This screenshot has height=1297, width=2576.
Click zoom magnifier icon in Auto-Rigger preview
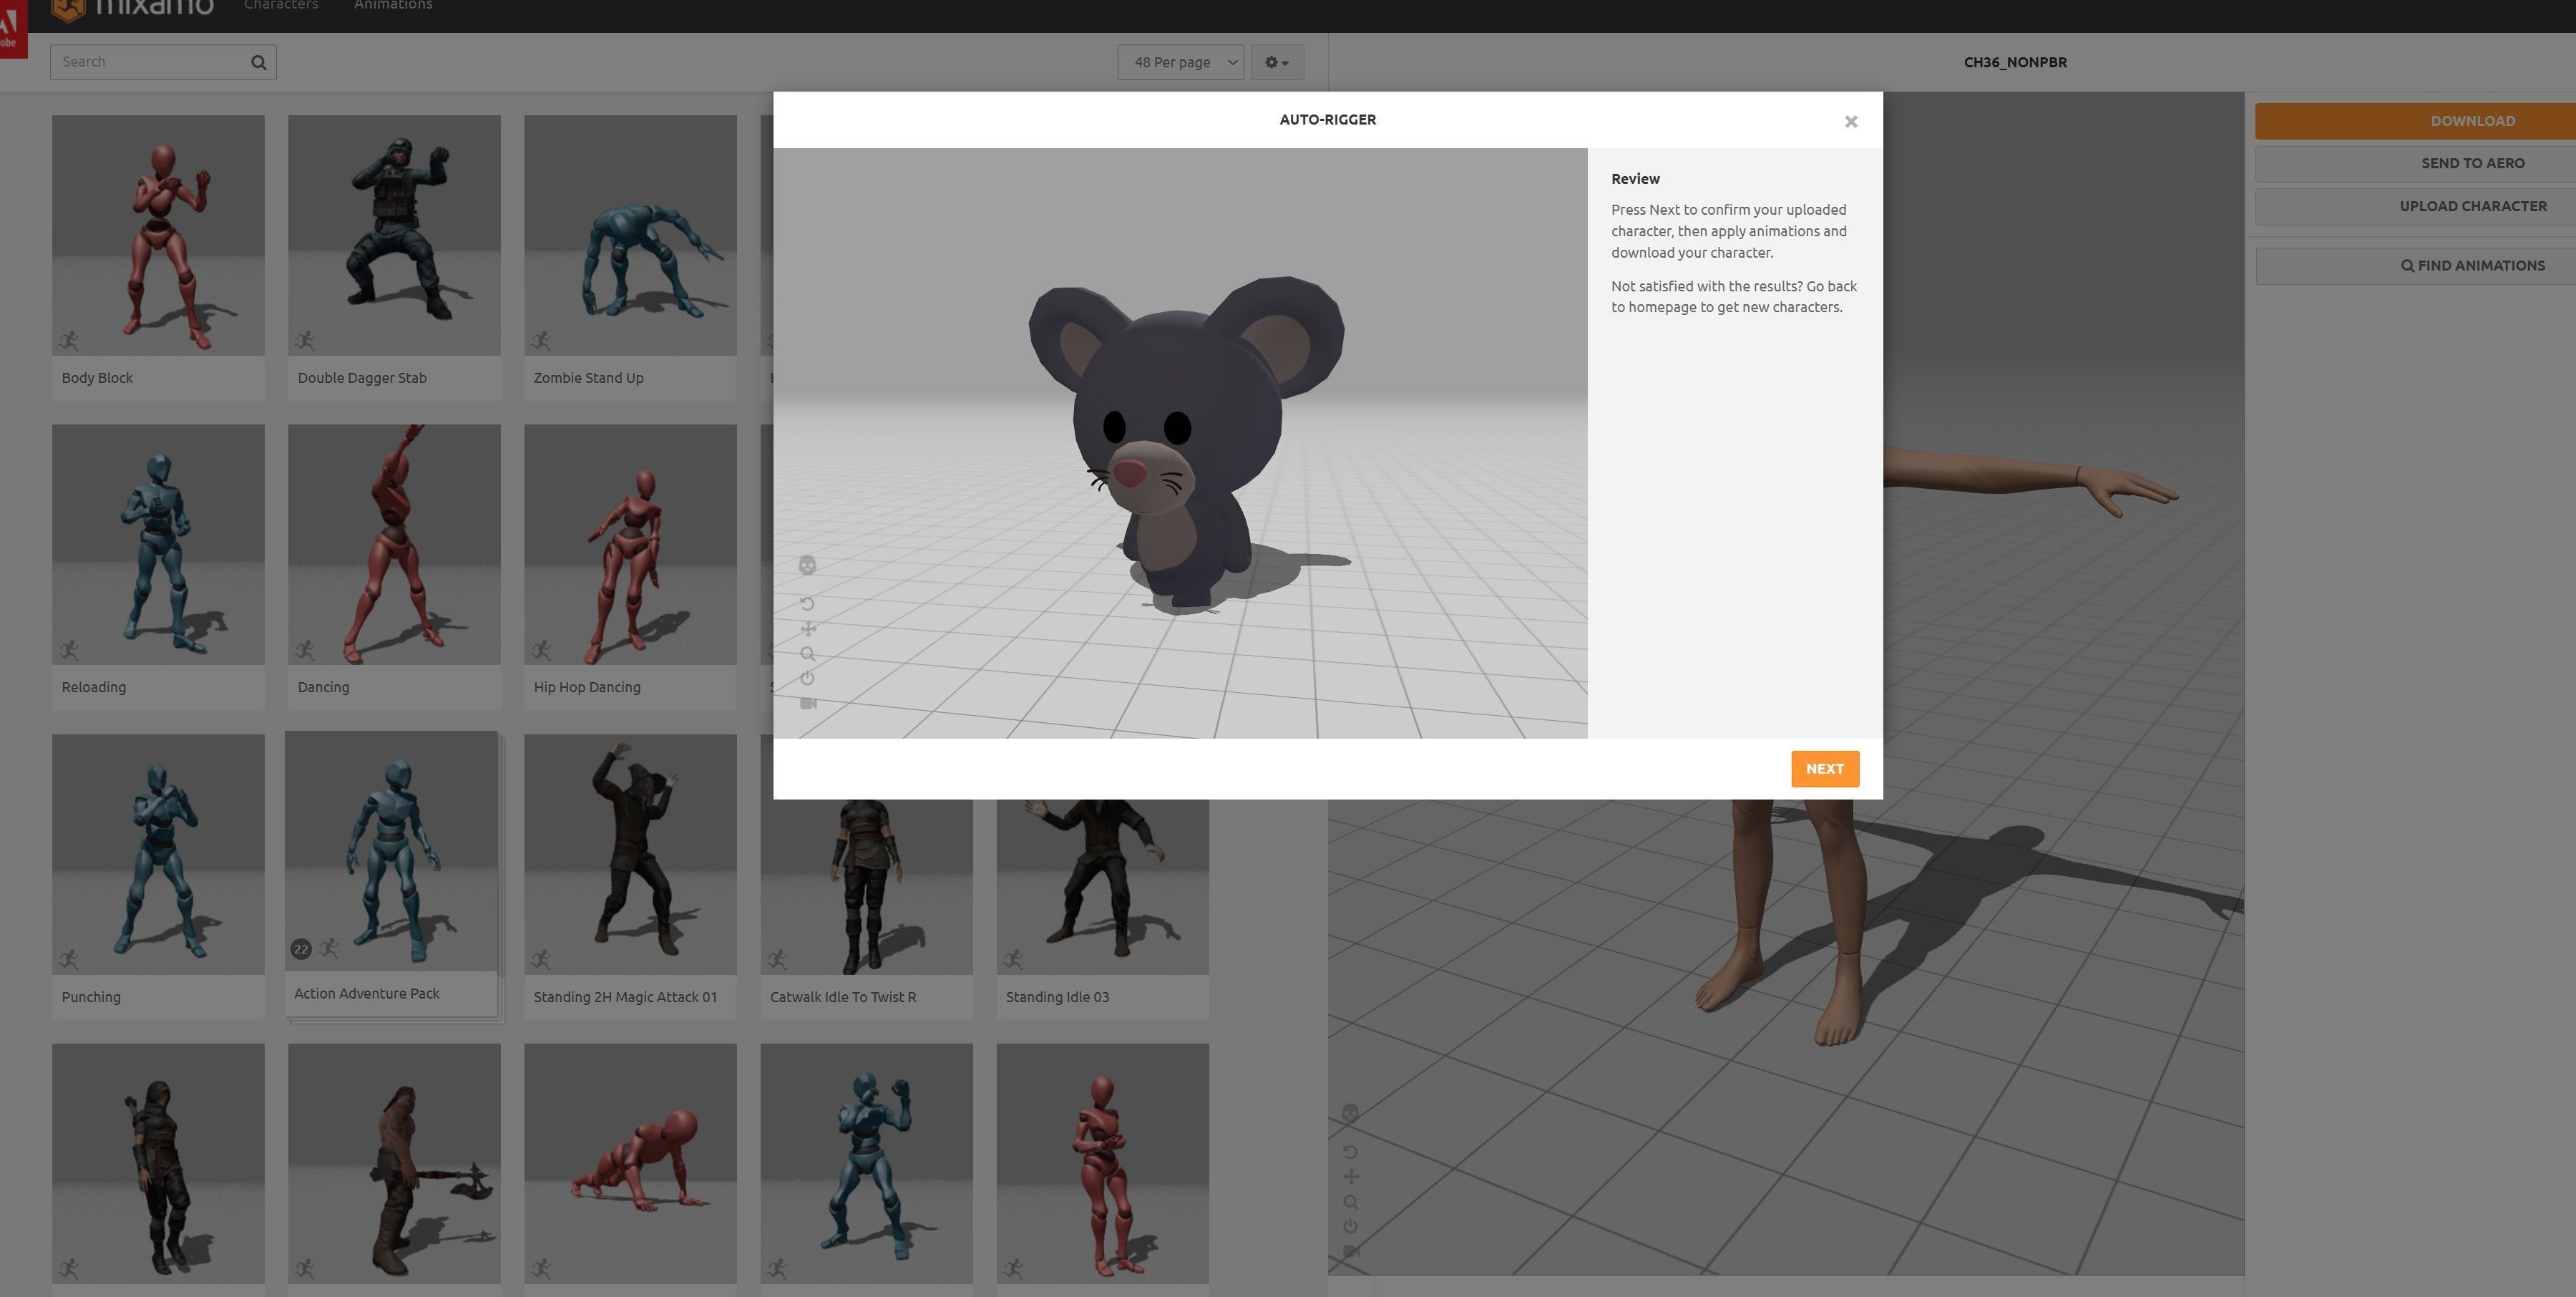click(808, 654)
